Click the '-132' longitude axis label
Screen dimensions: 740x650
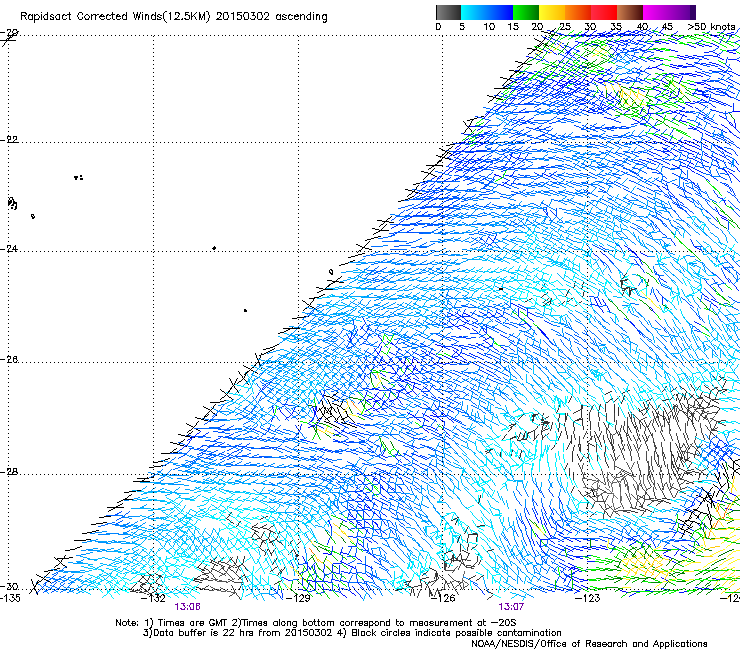pos(154,598)
